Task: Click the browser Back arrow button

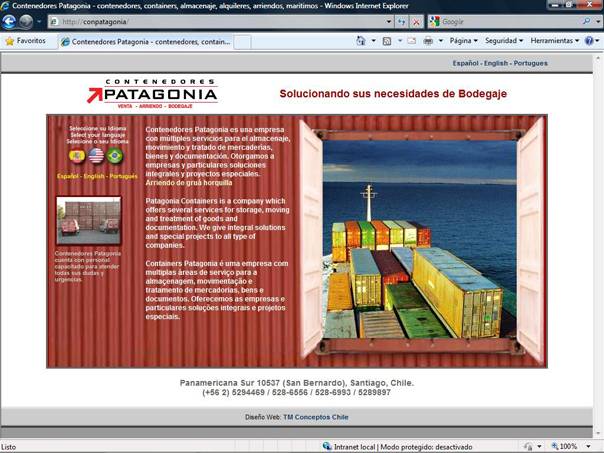Action: tap(10, 21)
